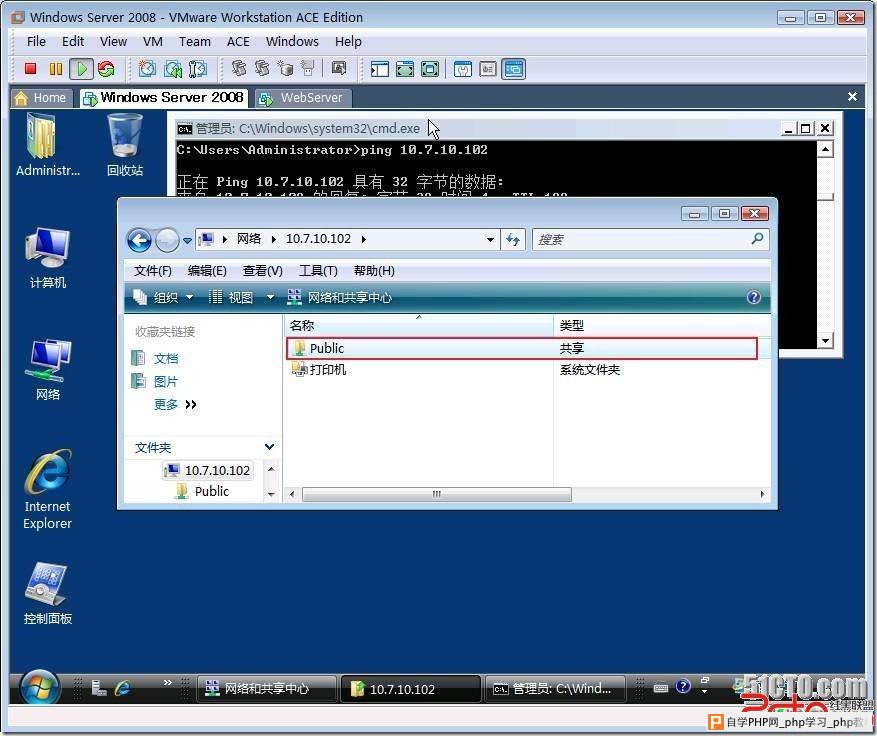Click the red Power Off toolbar icon
Image resolution: width=877 pixels, height=736 pixels.
pyautogui.click(x=31, y=69)
